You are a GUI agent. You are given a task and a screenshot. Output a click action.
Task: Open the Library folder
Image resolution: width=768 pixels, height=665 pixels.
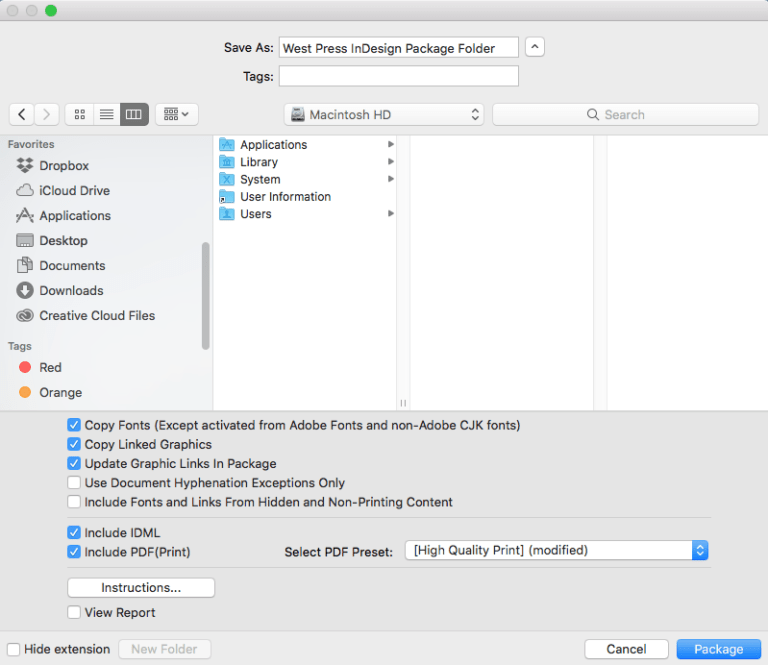coord(259,162)
